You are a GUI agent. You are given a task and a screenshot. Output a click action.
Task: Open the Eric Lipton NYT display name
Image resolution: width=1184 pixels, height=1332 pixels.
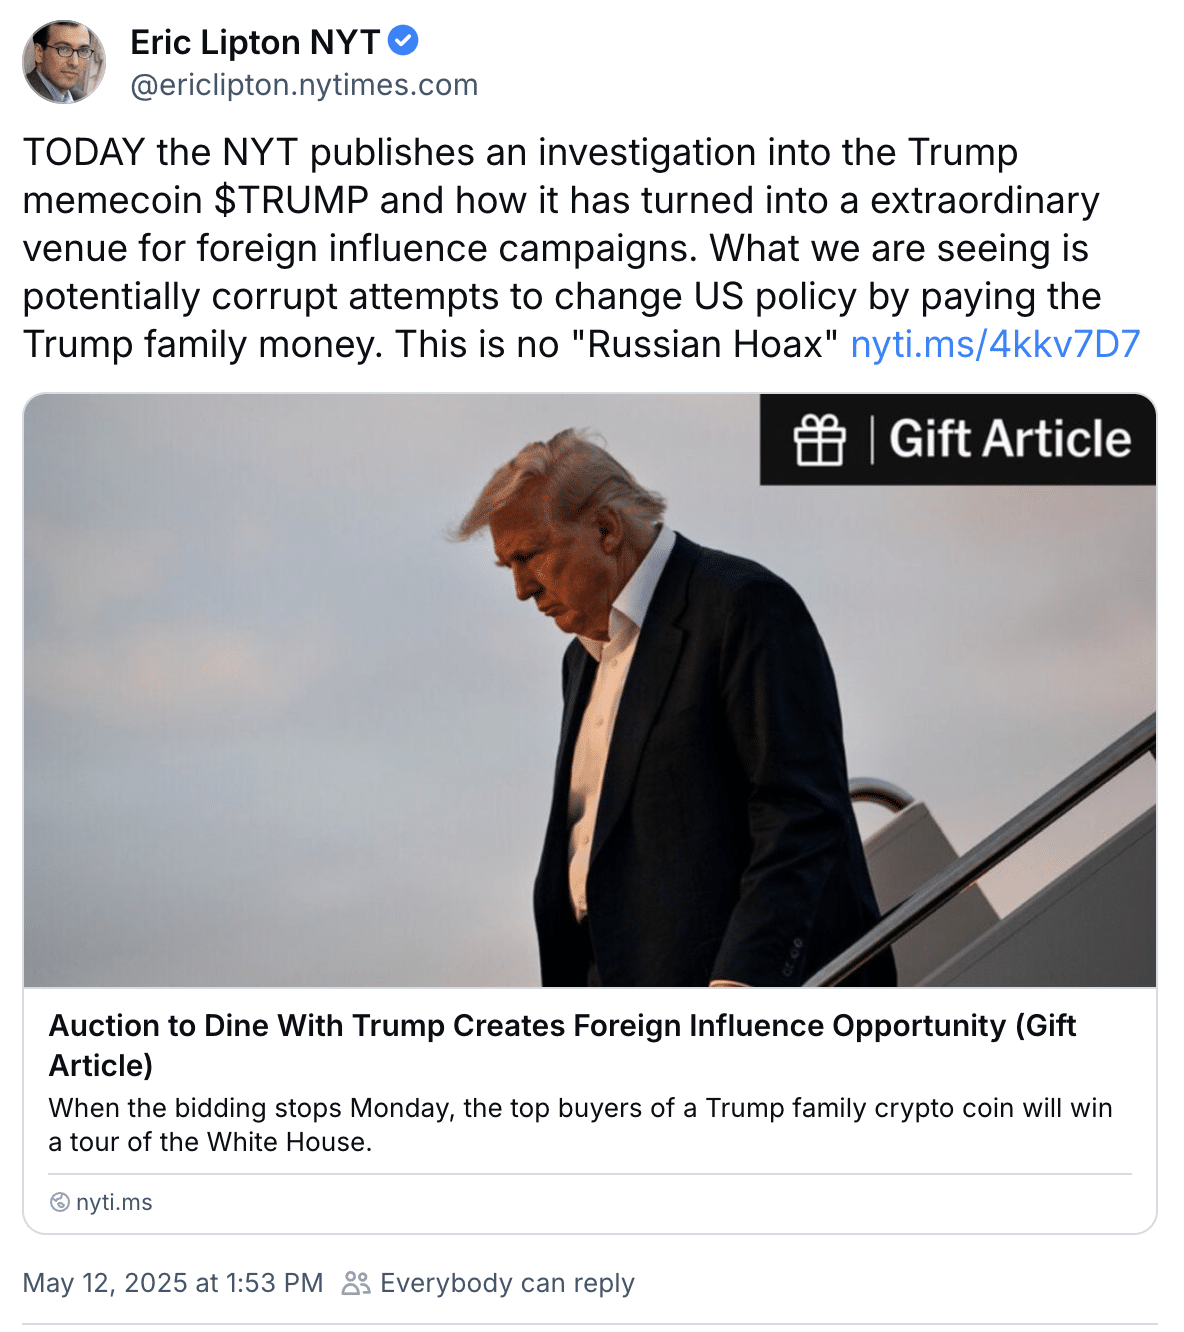255,42
